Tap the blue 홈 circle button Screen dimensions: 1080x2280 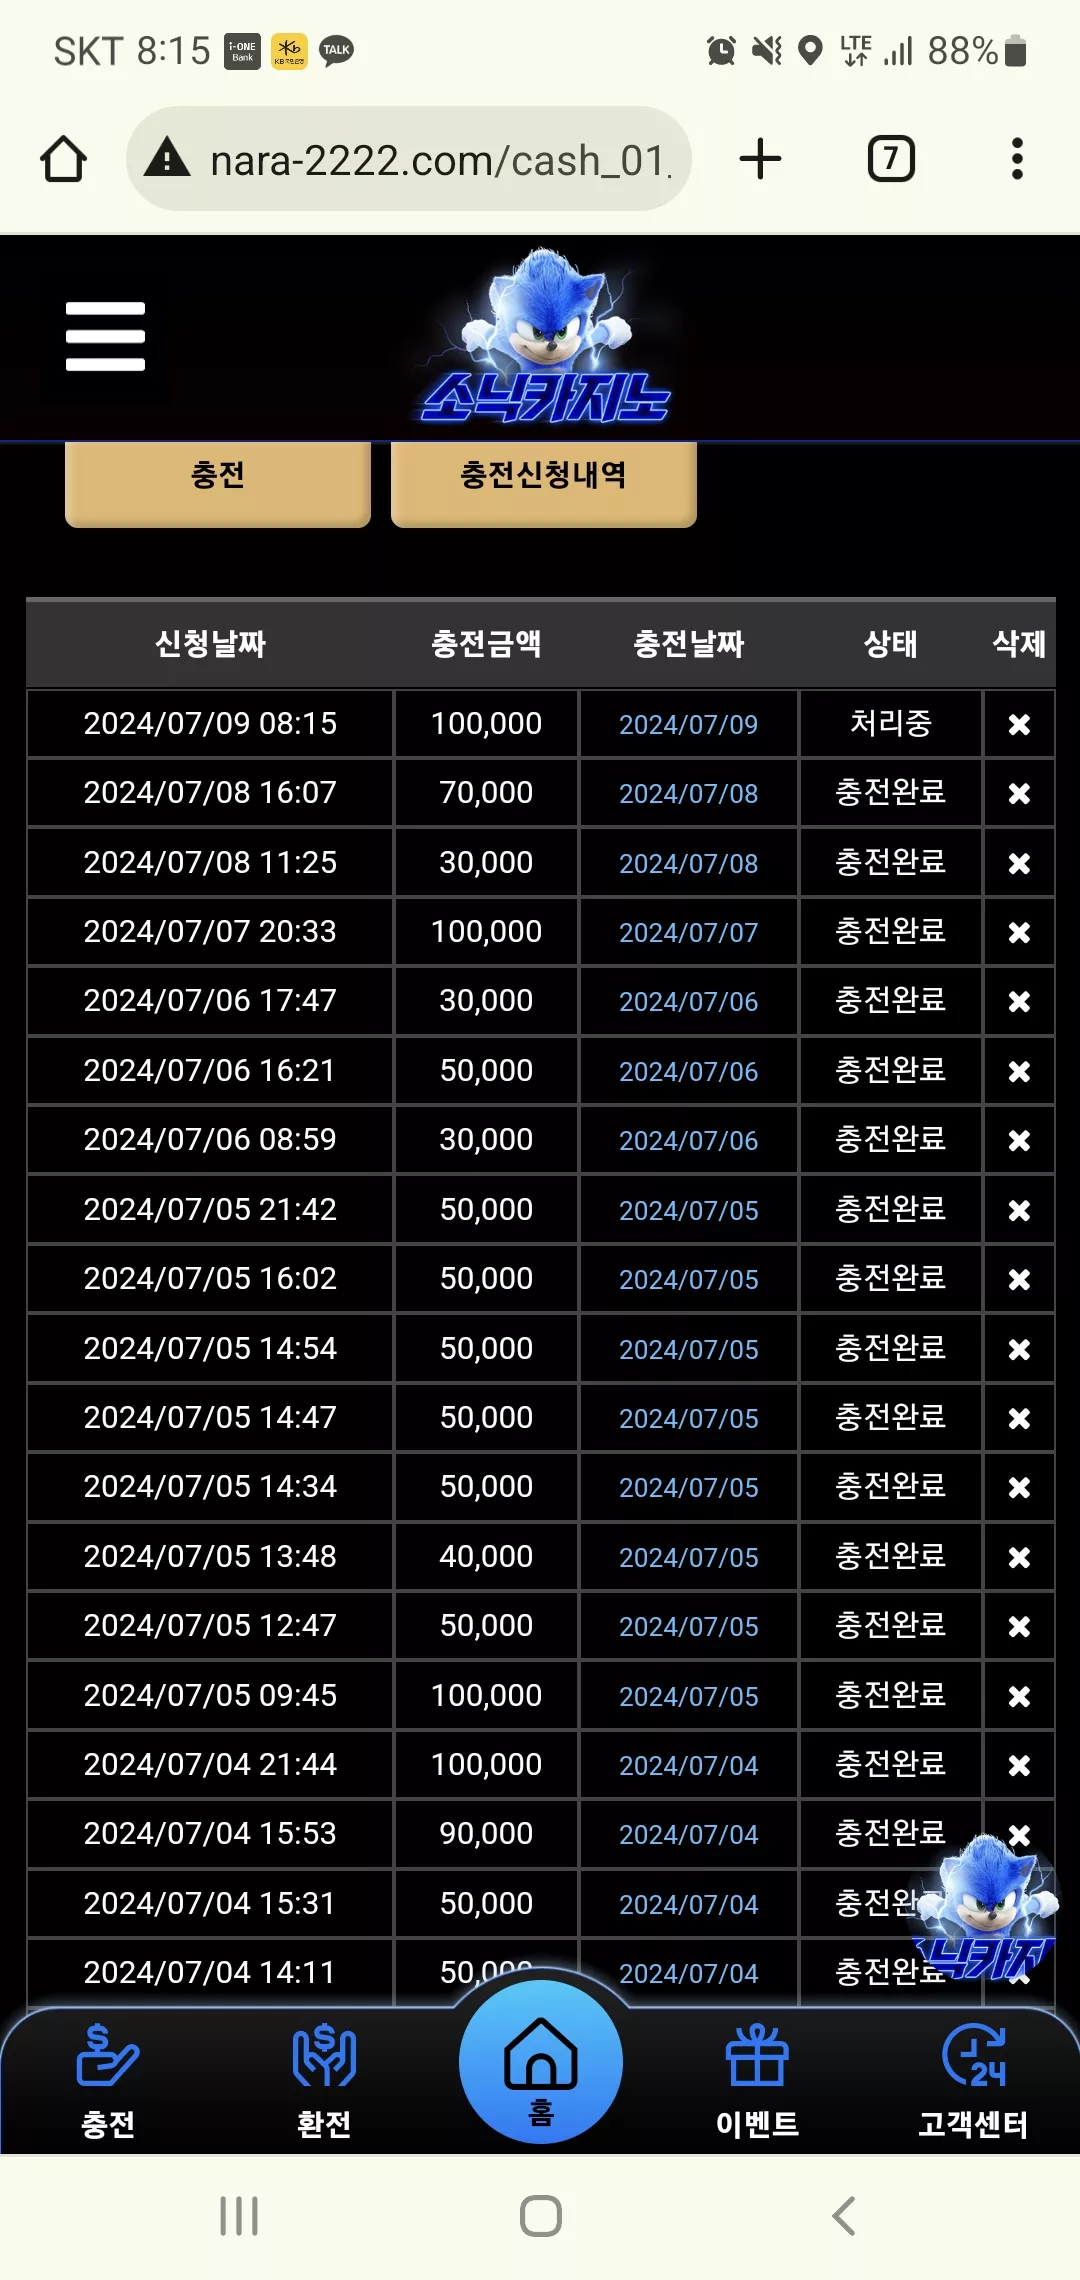click(x=541, y=2062)
